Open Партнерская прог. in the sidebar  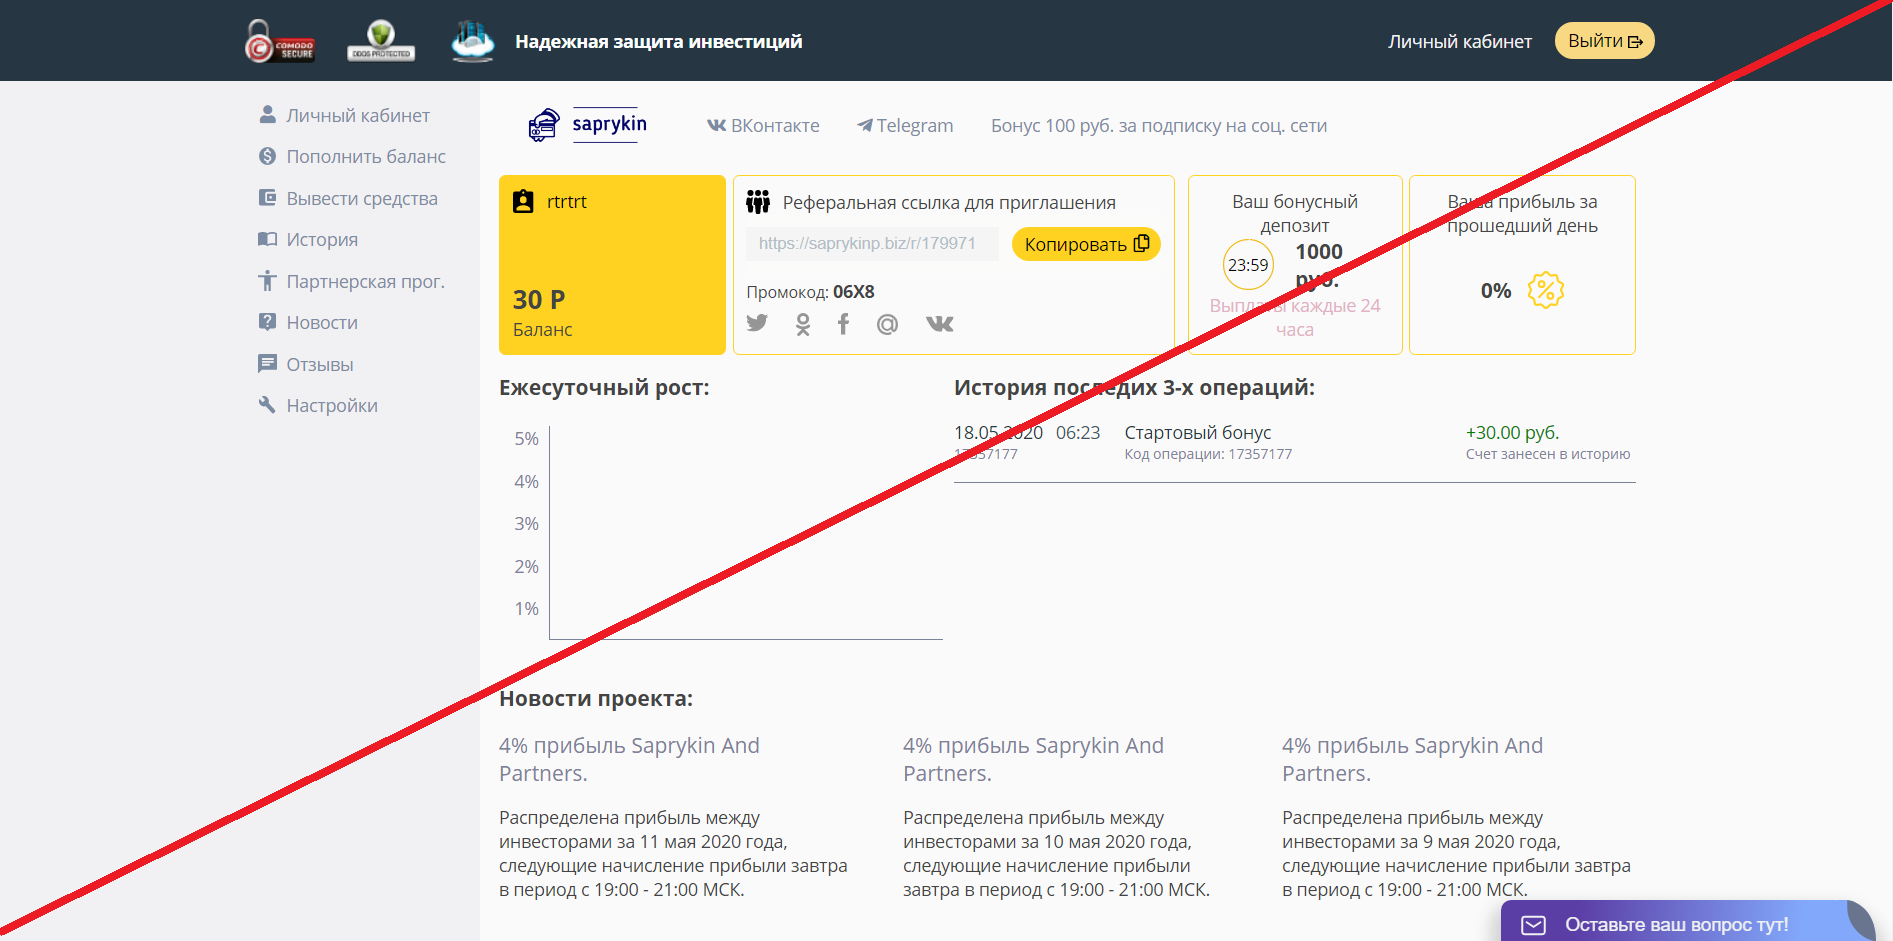click(x=352, y=281)
